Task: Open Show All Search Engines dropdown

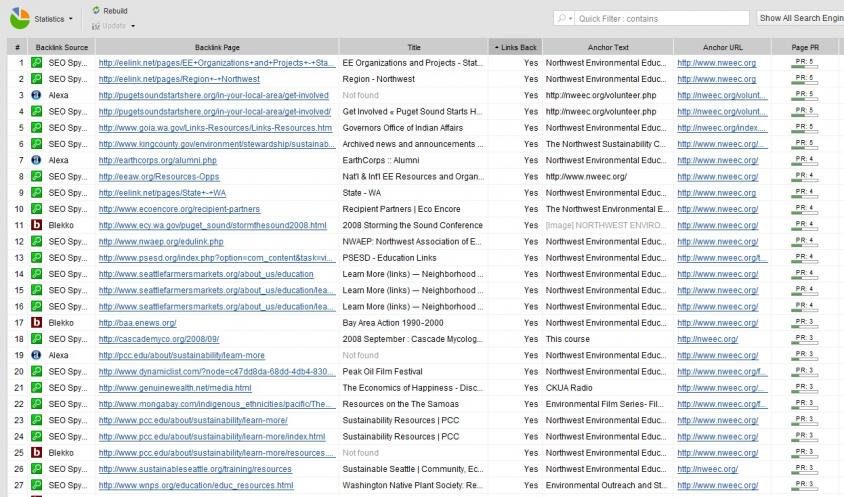Action: 800,18
